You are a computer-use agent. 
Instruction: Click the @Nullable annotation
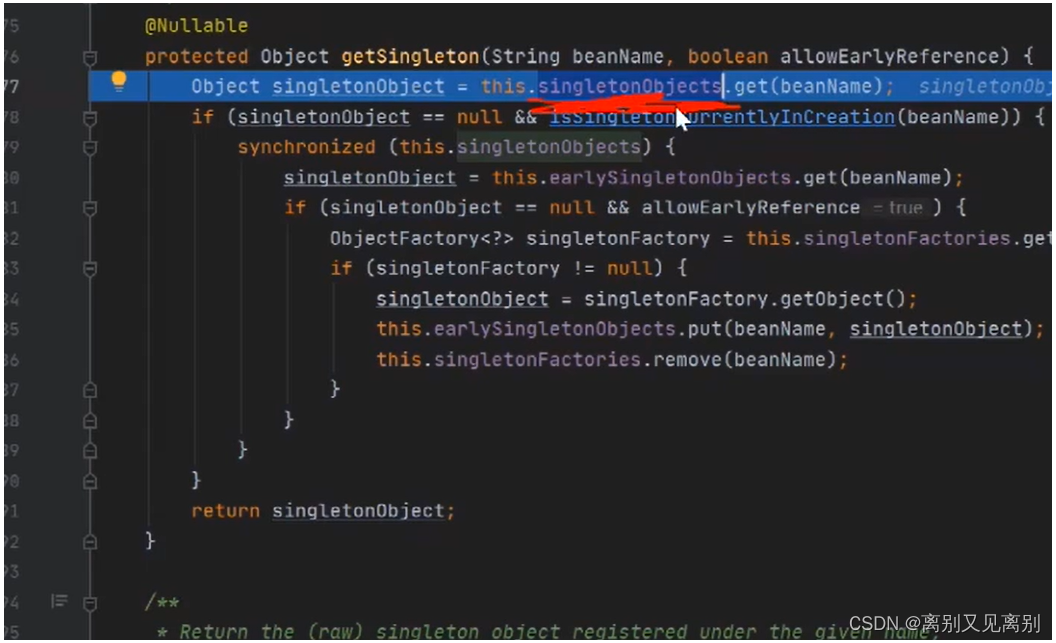[197, 26]
